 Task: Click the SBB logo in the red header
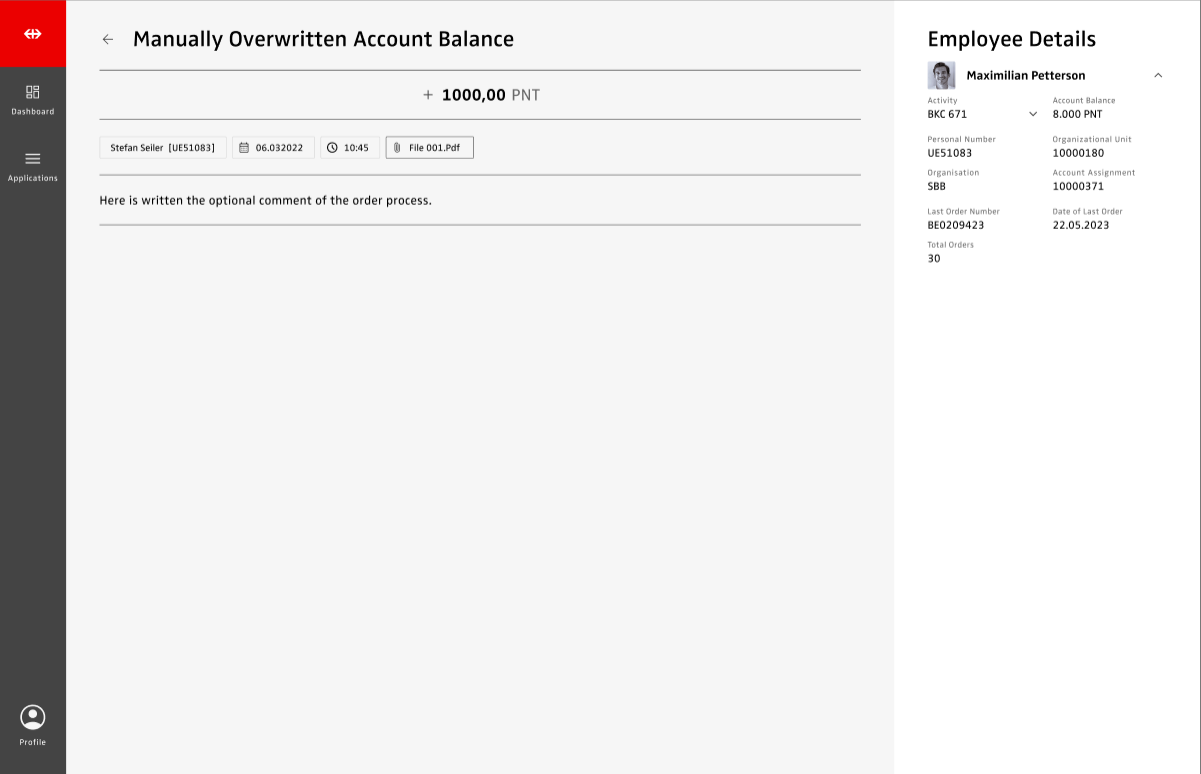(33, 34)
